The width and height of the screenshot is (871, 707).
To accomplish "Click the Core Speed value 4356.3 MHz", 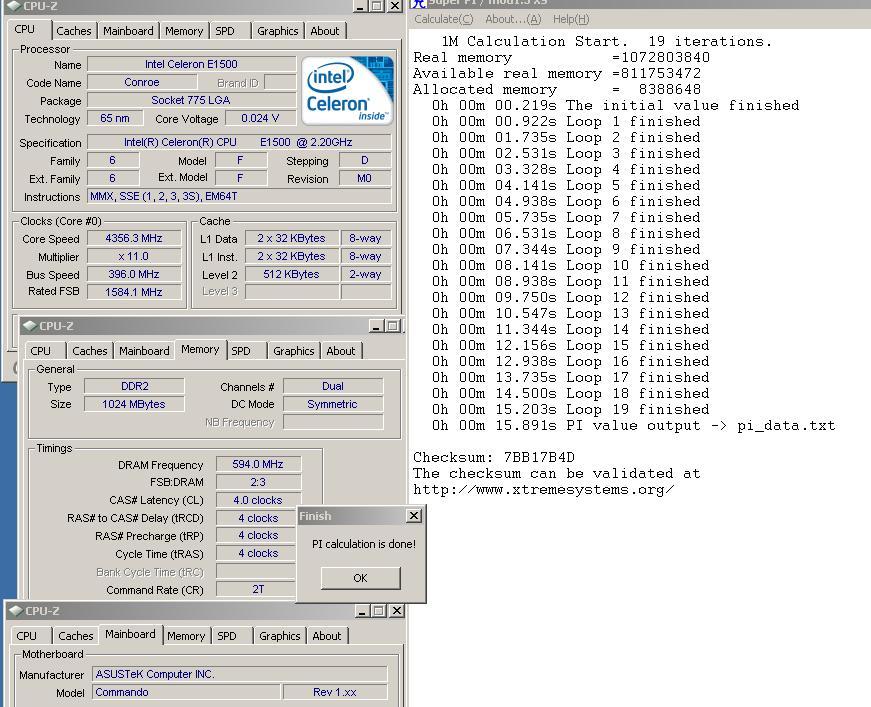I will [134, 238].
